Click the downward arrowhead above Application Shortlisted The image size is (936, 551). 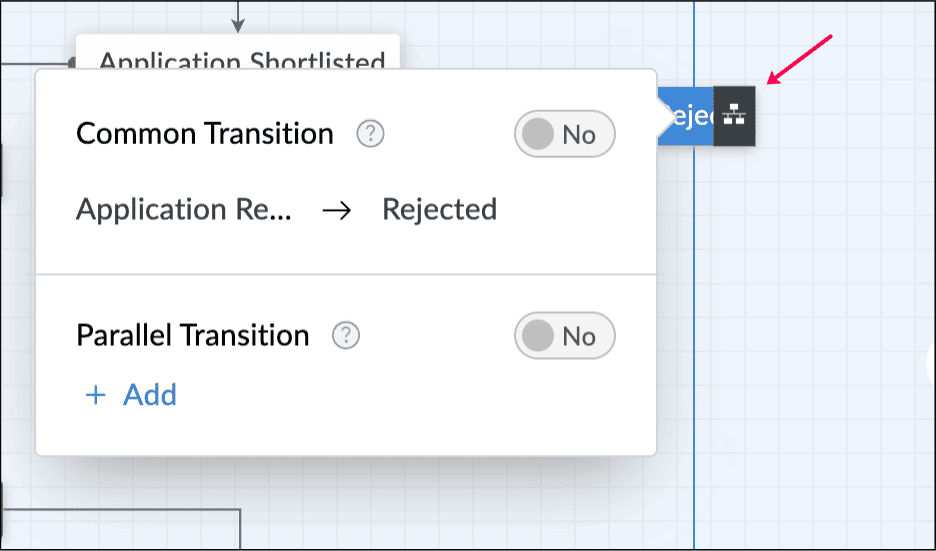[238, 24]
